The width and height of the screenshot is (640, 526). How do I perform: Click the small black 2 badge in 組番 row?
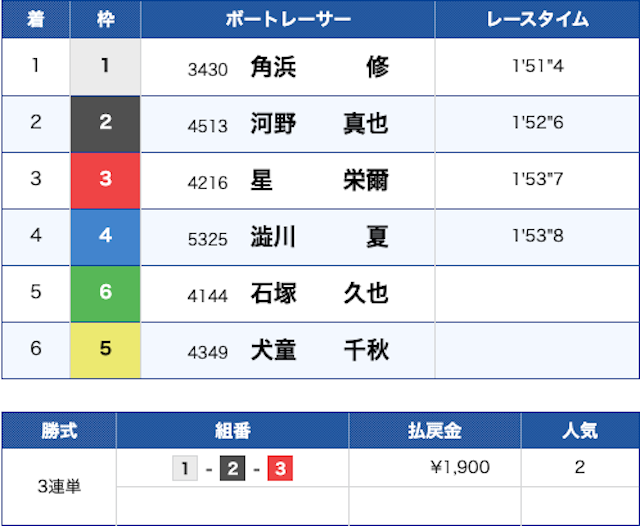(232, 467)
